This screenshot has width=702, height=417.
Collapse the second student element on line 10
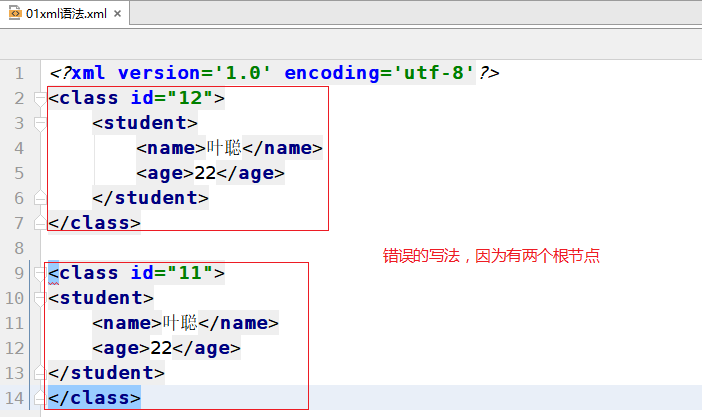tap(40, 297)
